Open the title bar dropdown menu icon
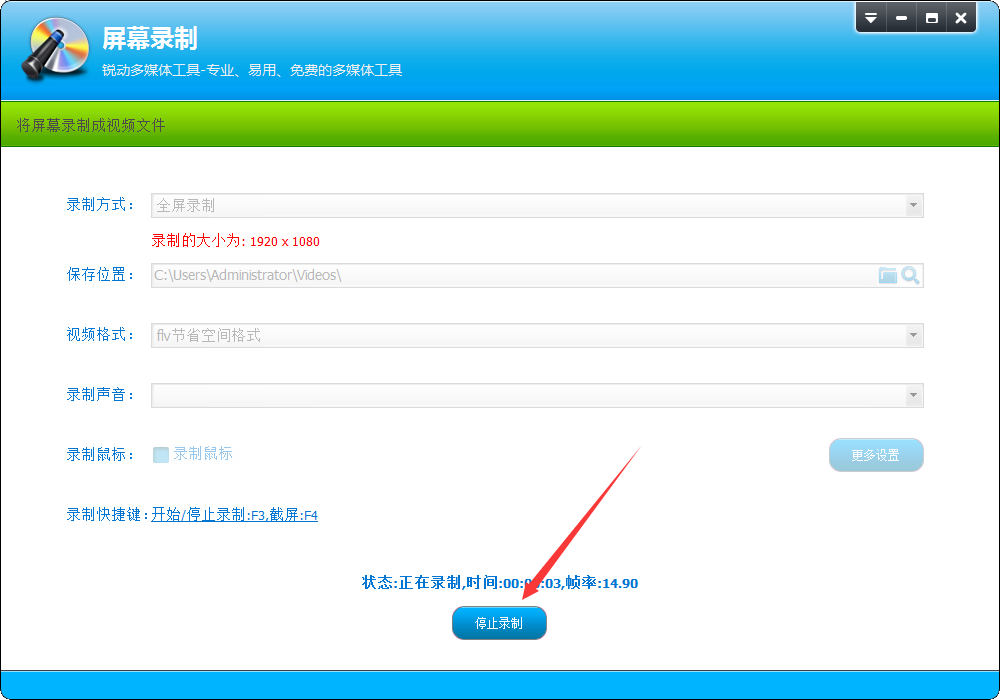Viewport: 1000px width, 700px height. point(871,18)
